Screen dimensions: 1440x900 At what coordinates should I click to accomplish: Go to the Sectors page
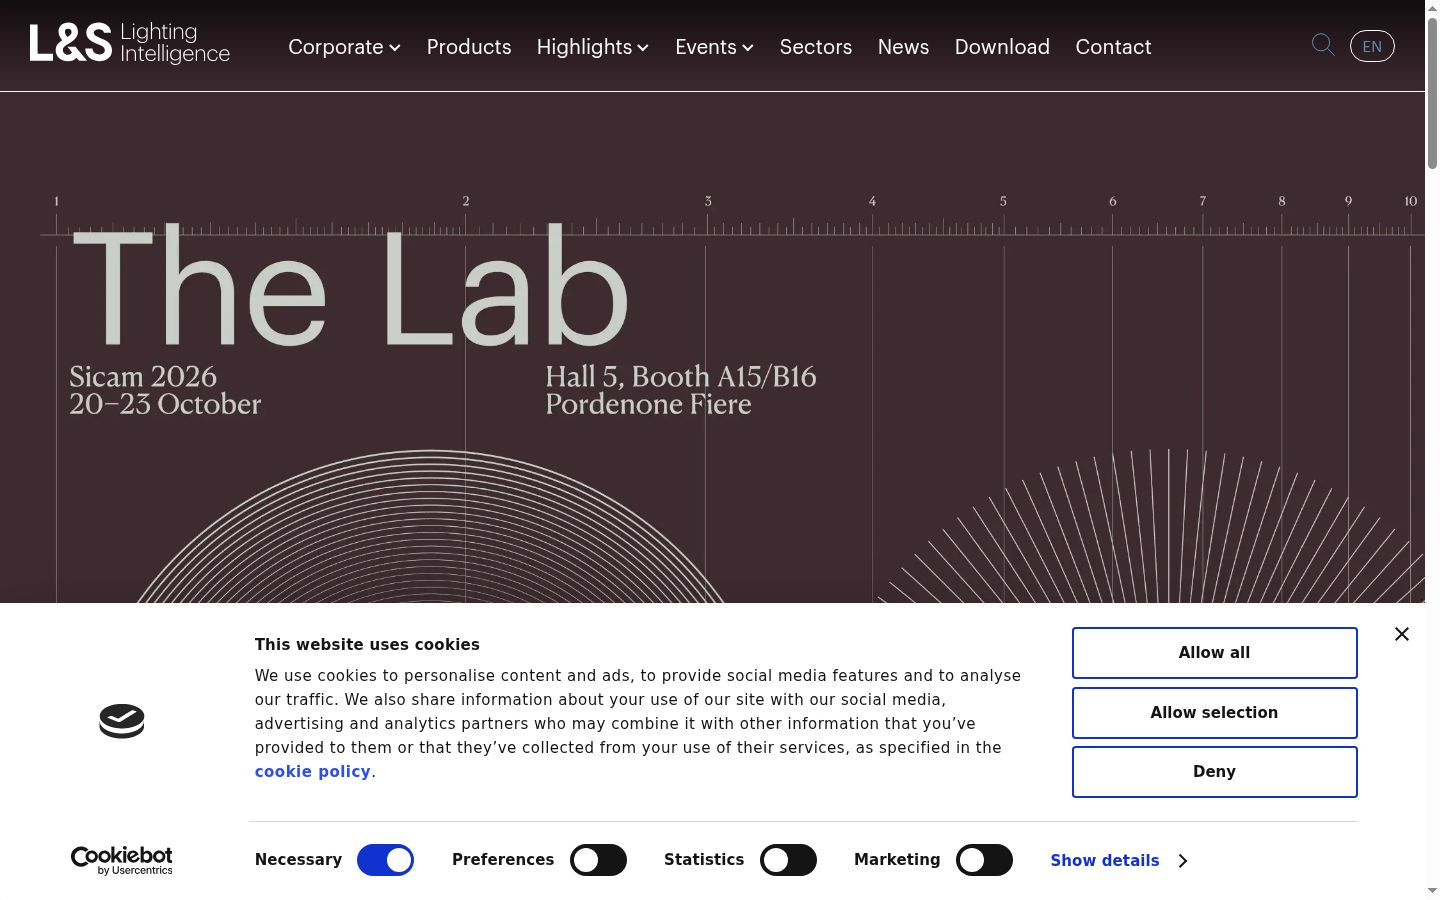816,47
